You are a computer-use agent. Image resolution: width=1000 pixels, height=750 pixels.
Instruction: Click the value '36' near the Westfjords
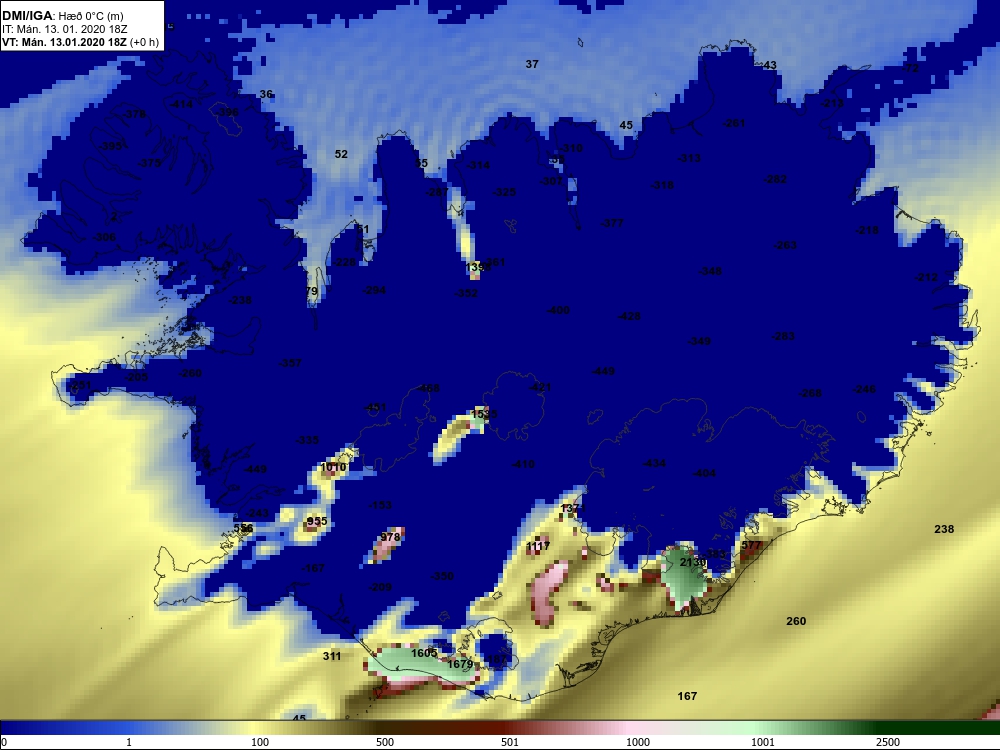pos(266,94)
